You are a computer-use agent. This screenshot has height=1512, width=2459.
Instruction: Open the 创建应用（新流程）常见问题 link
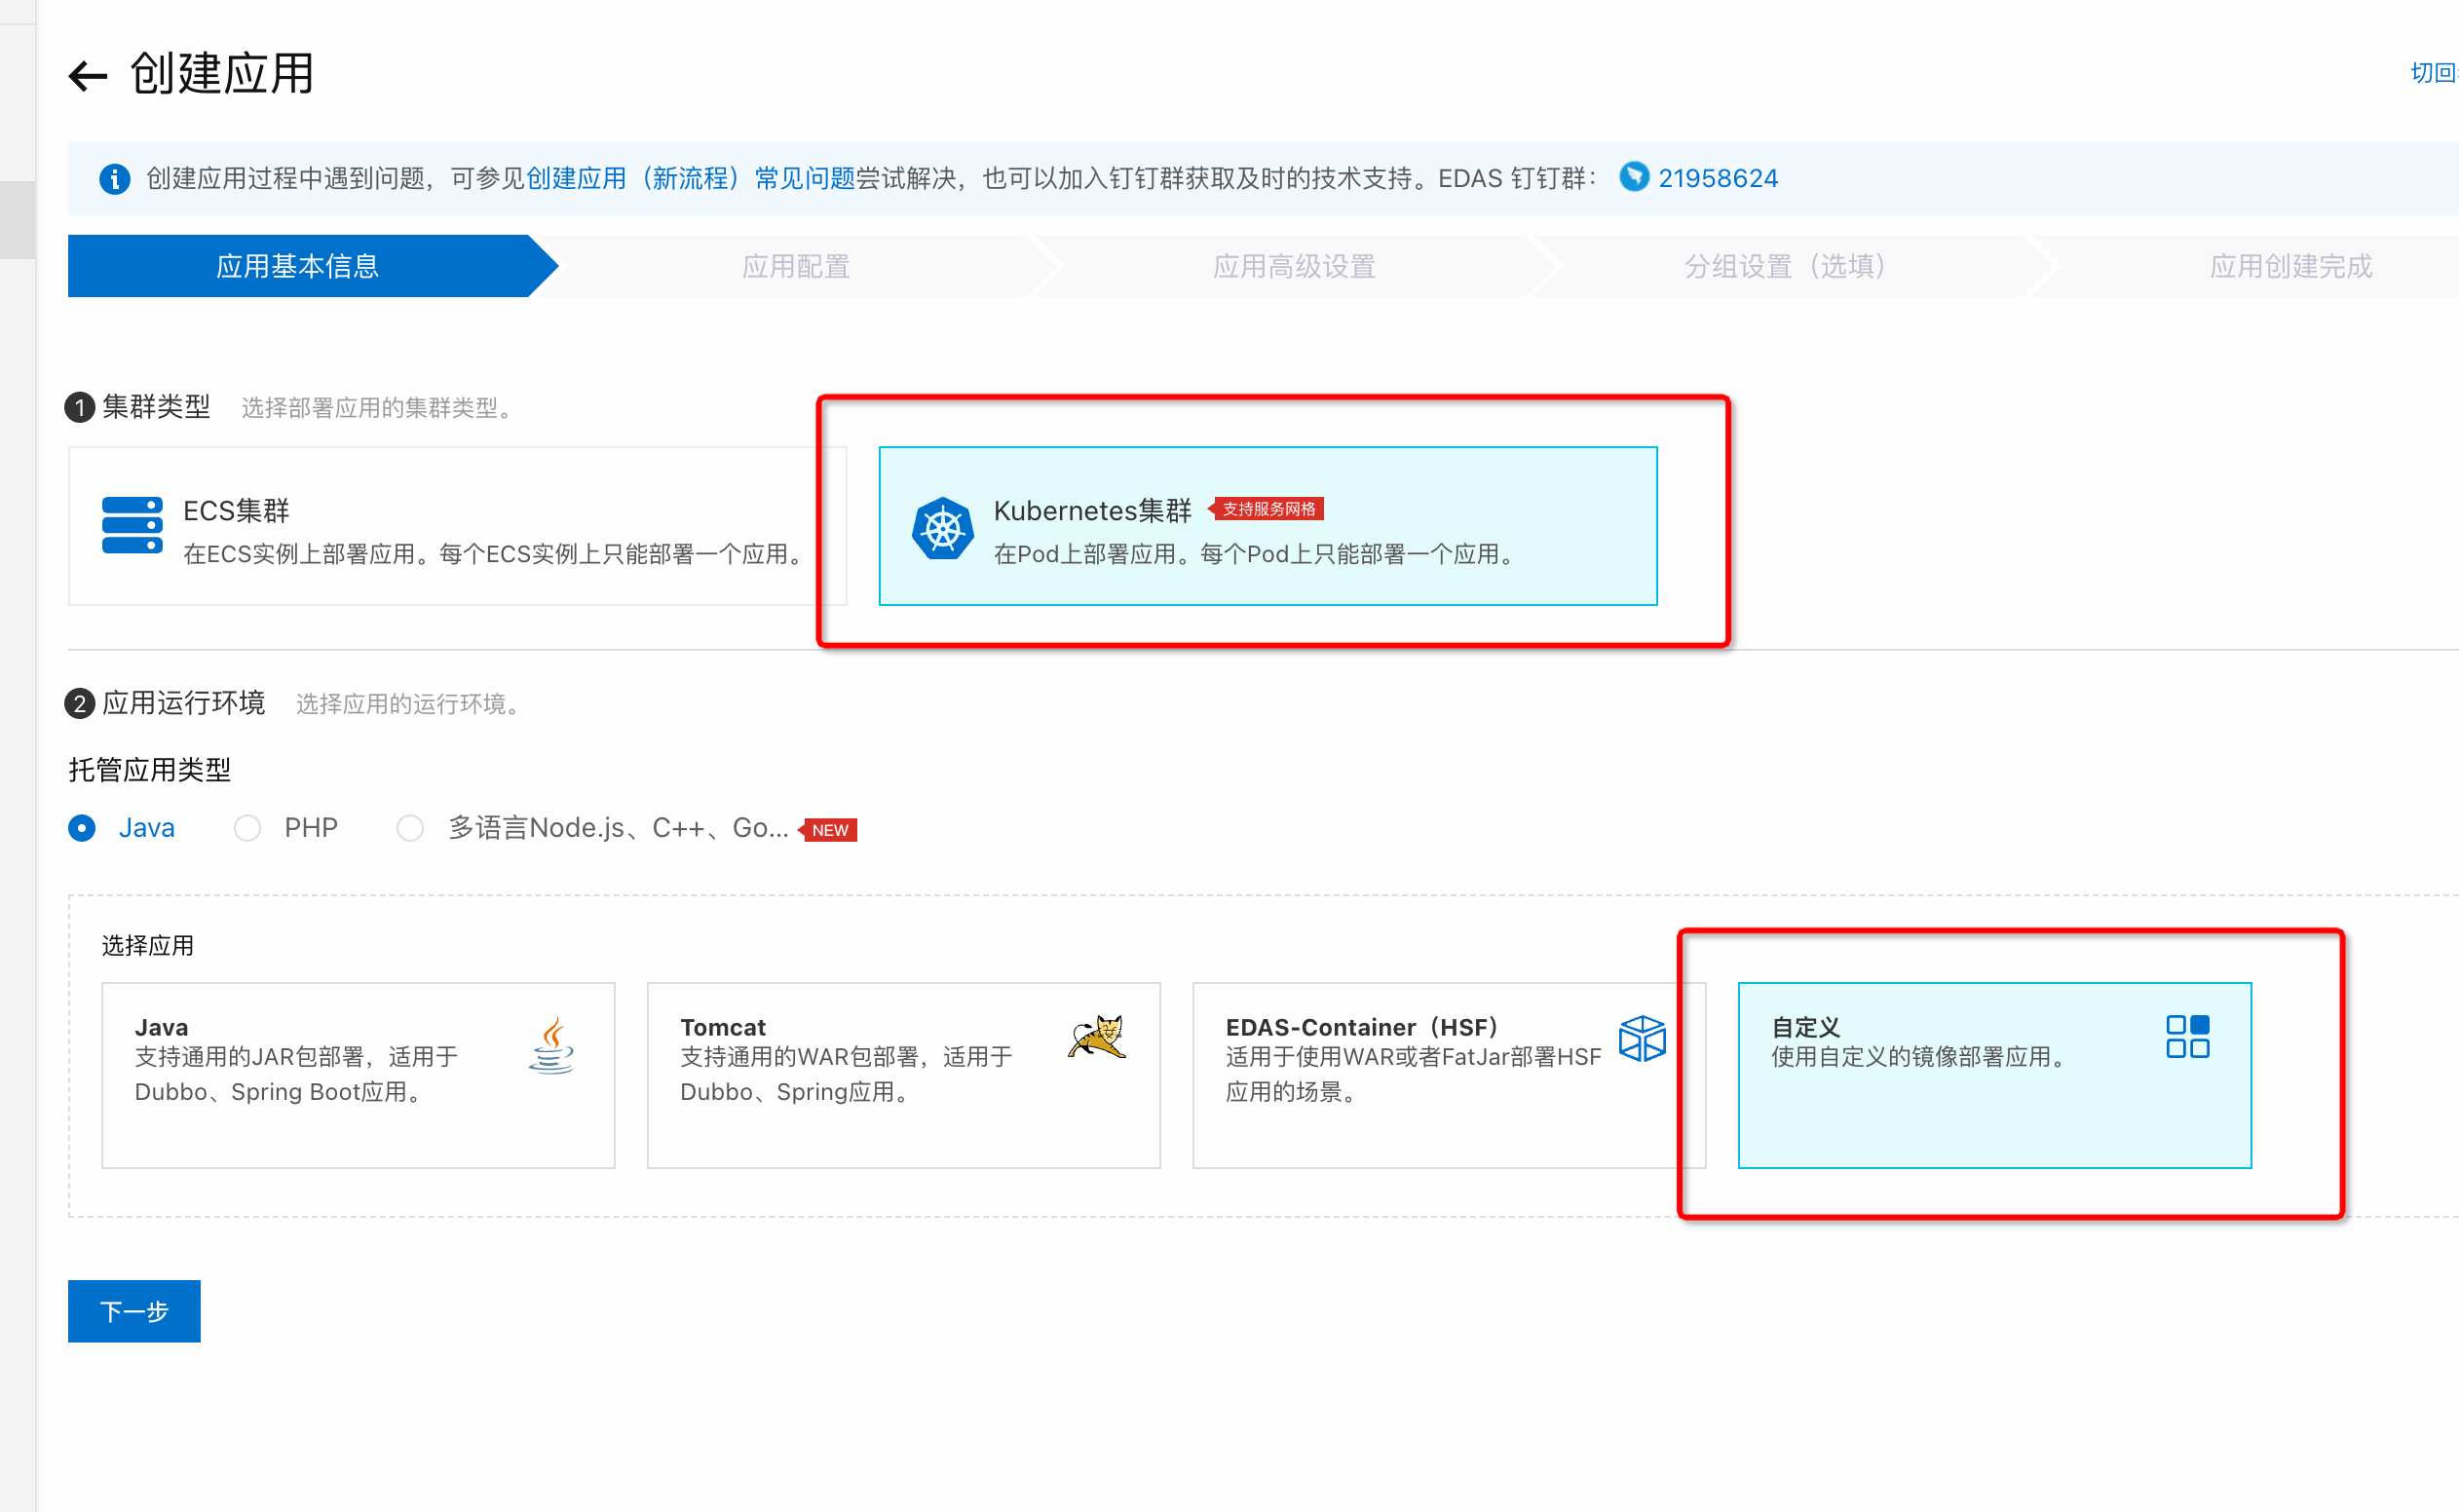coord(690,179)
